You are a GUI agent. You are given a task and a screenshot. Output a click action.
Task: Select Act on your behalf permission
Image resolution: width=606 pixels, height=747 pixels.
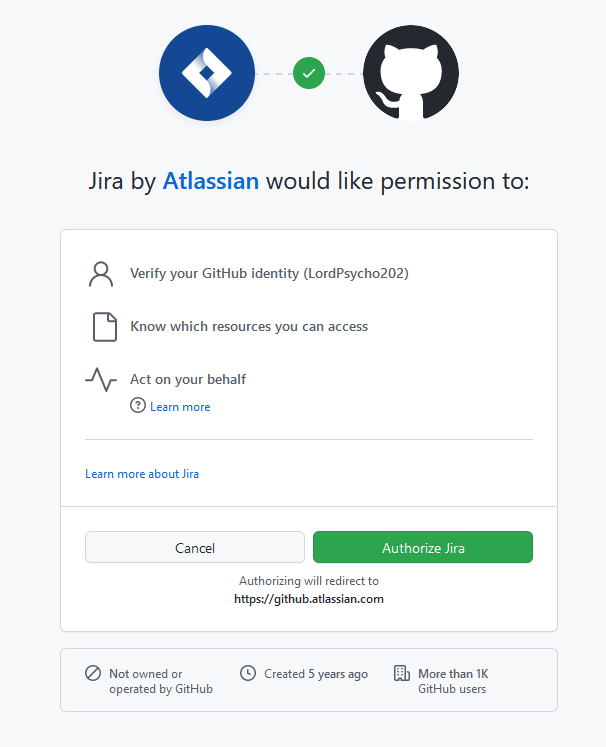pos(188,379)
